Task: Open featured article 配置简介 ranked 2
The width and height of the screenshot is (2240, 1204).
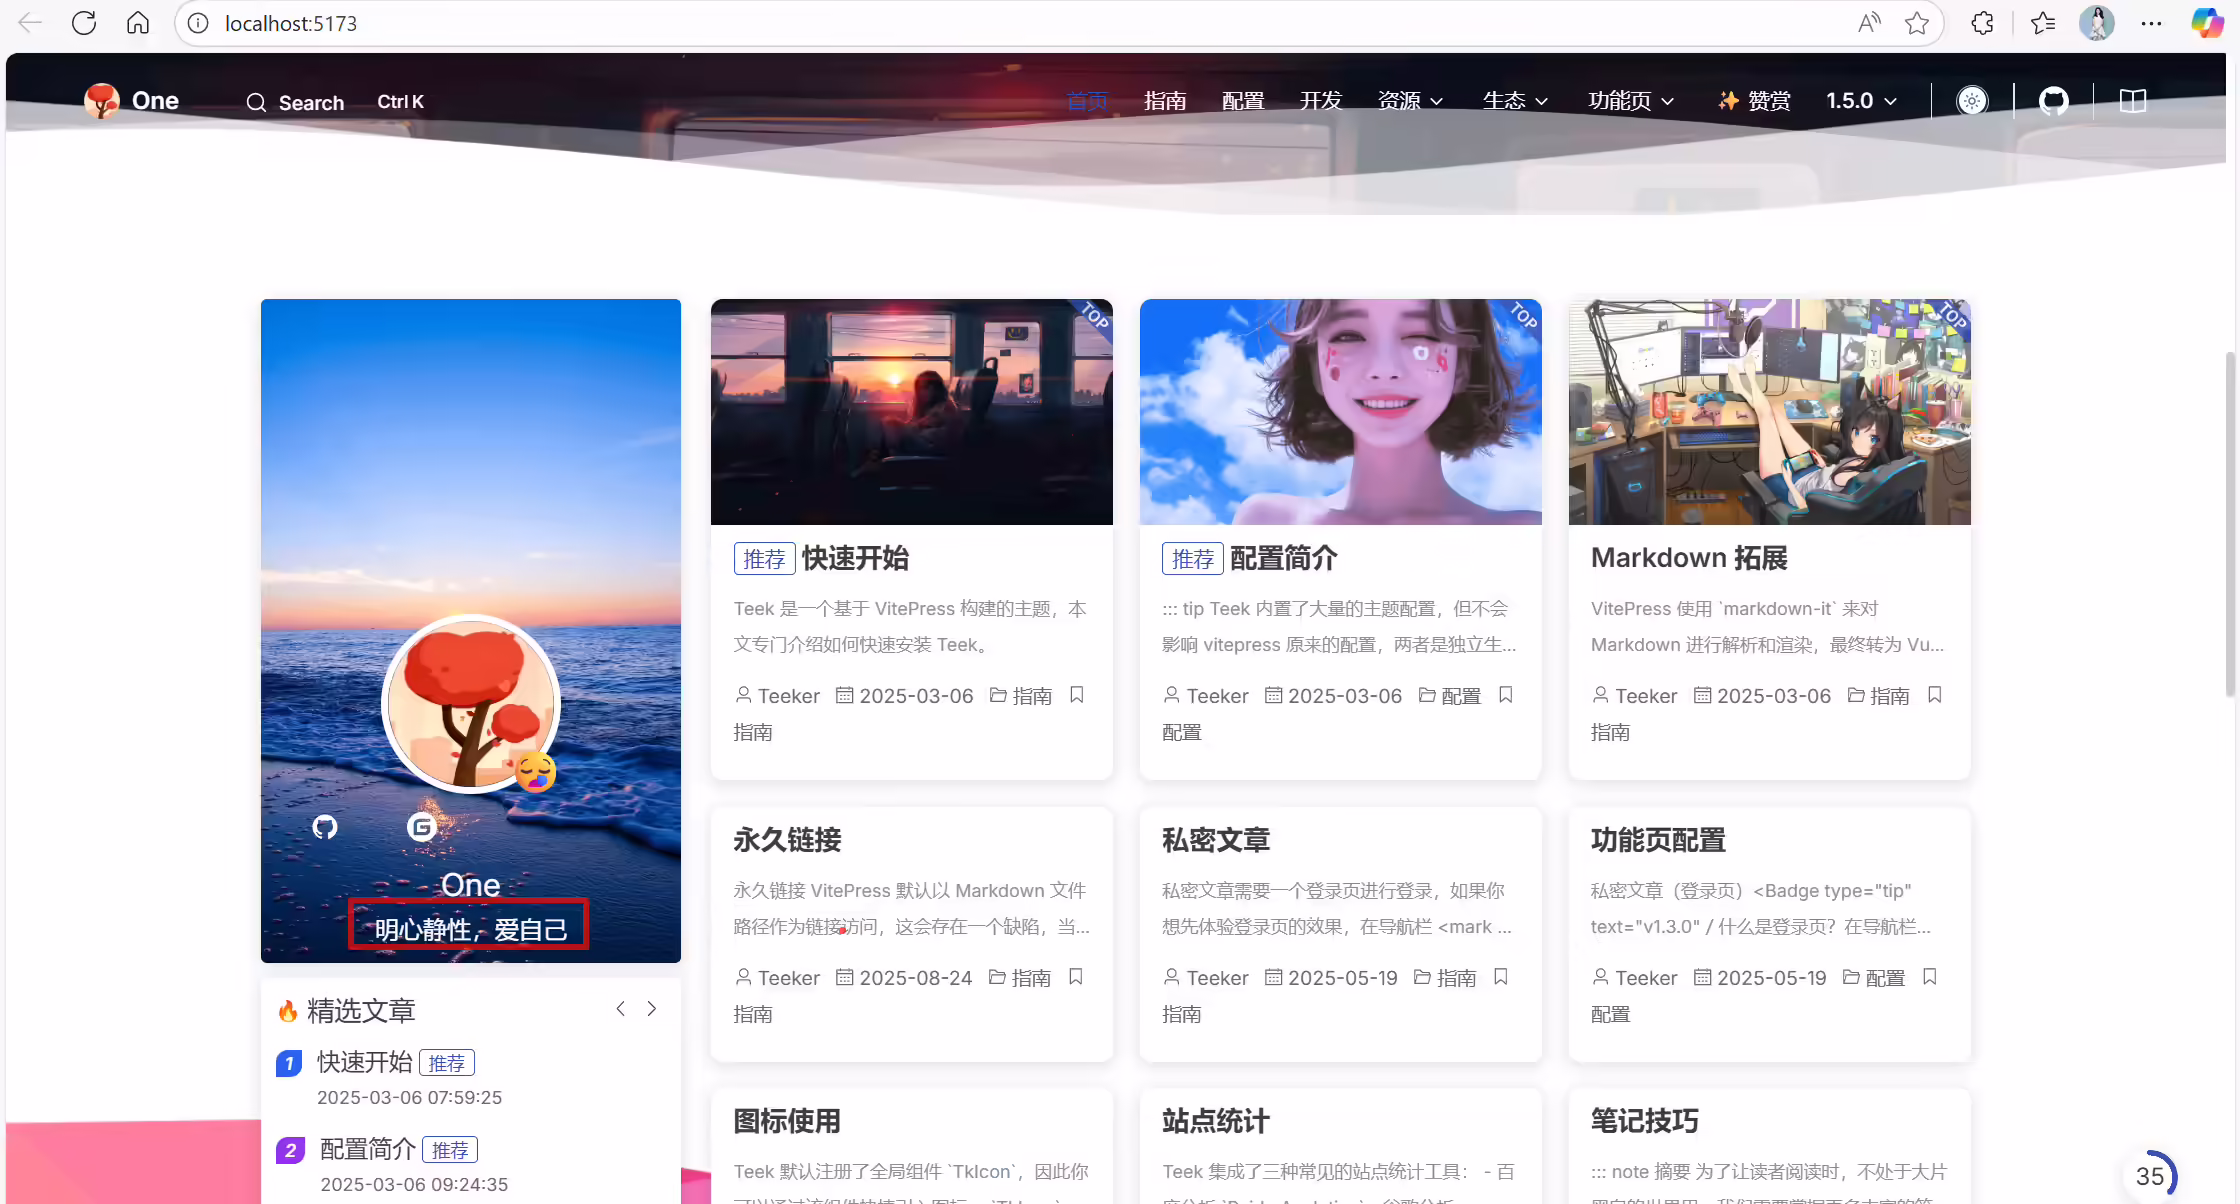Action: click(368, 1149)
